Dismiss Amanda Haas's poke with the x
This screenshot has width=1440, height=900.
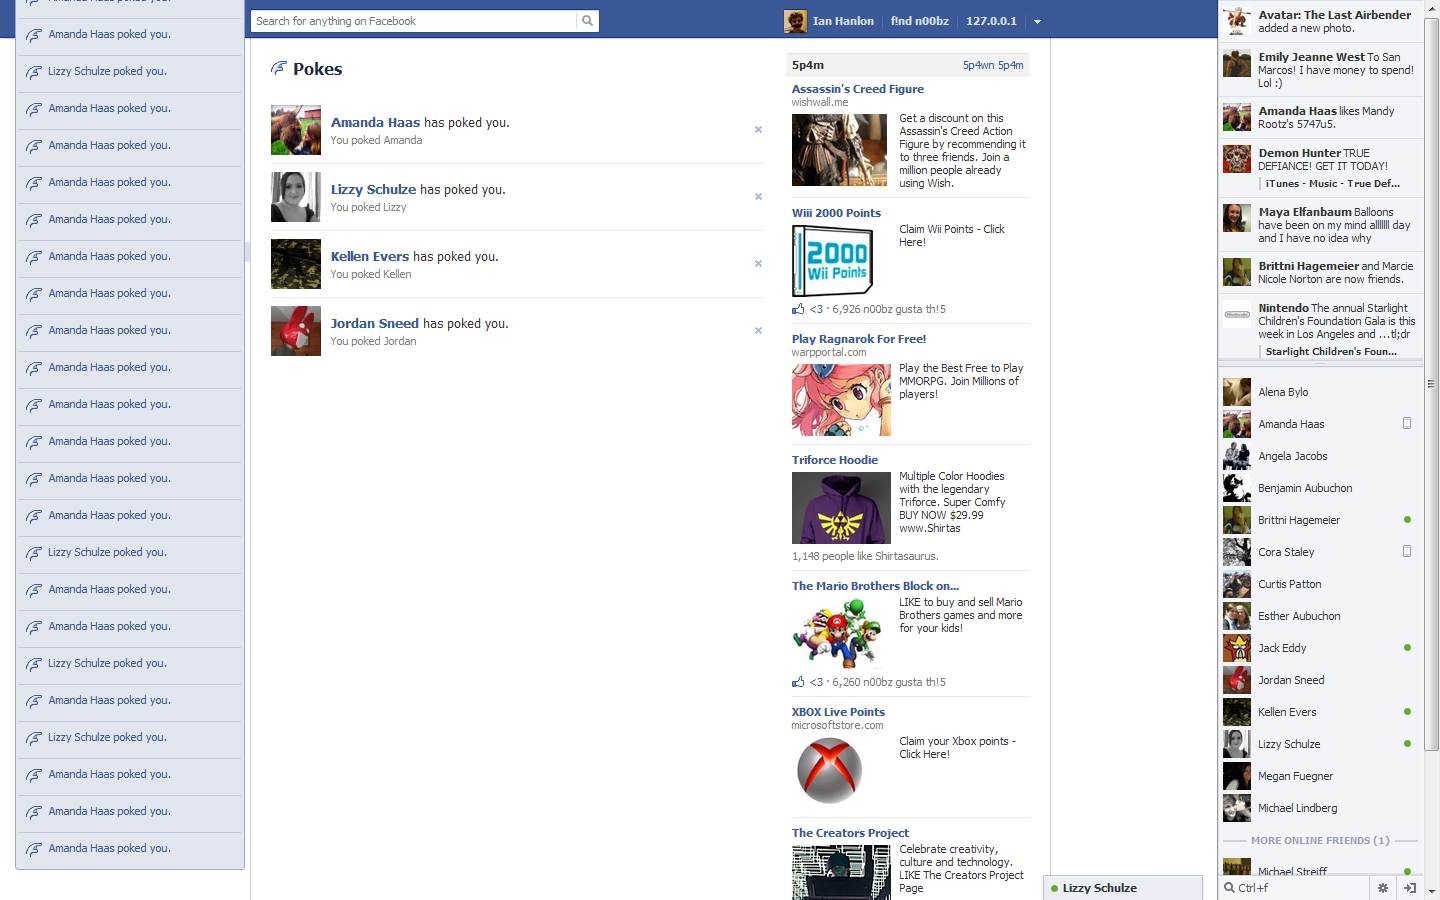point(758,129)
